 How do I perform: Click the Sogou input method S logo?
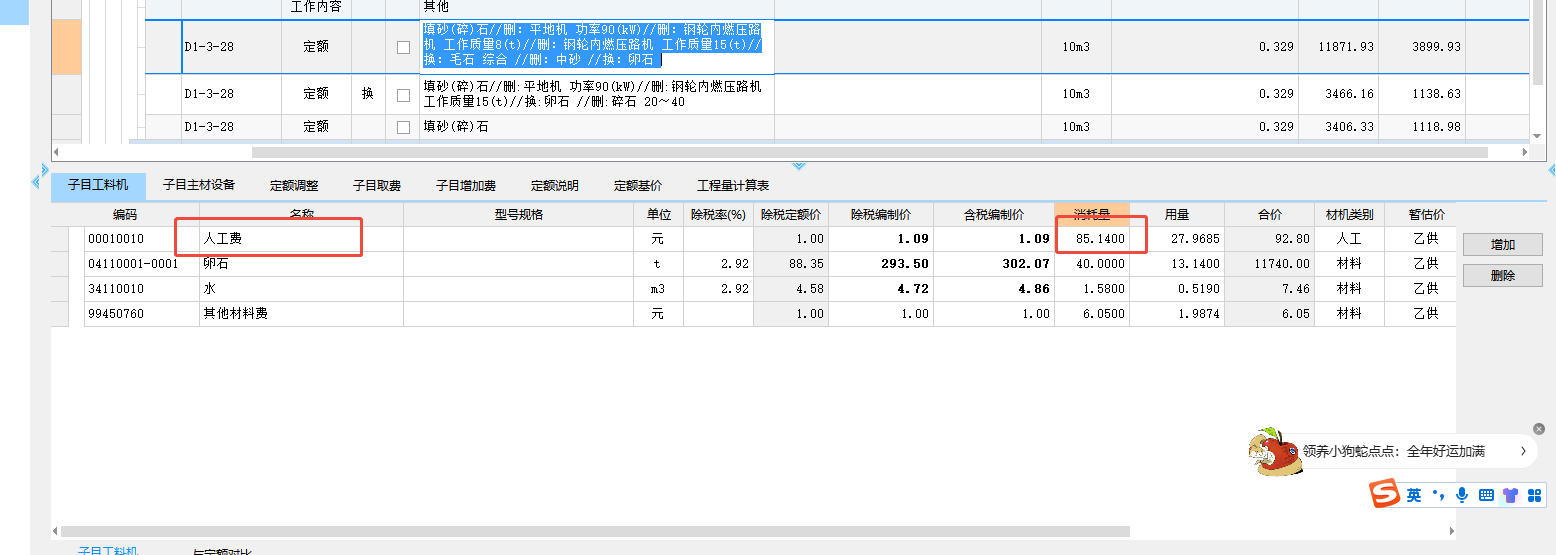pyautogui.click(x=1385, y=494)
